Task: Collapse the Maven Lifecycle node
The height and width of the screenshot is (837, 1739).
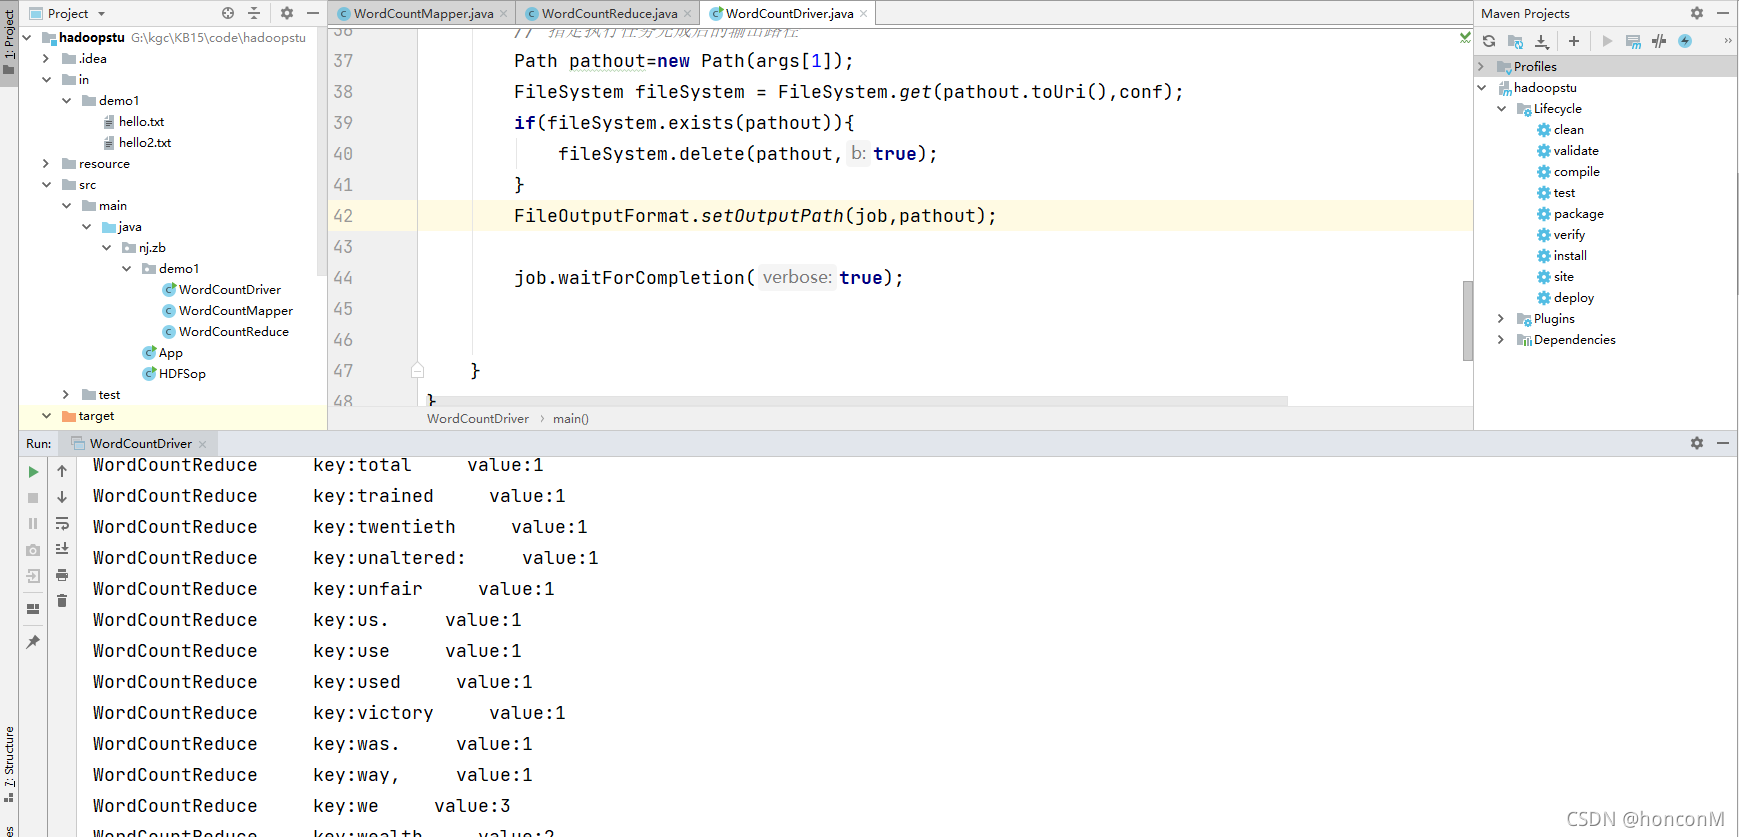Action: 1501,108
